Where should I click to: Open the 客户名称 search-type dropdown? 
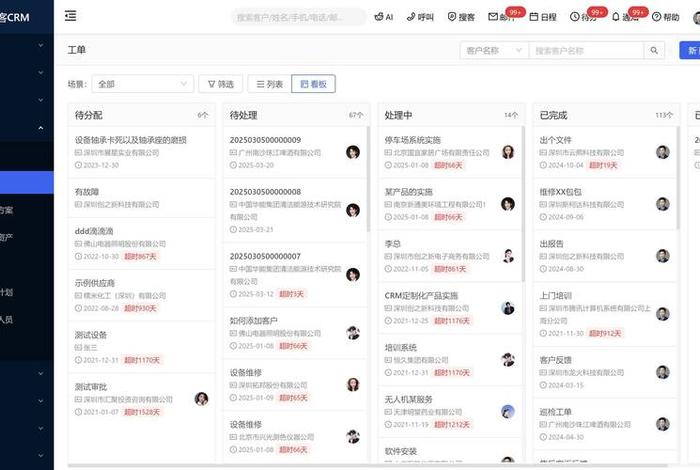[x=494, y=50]
